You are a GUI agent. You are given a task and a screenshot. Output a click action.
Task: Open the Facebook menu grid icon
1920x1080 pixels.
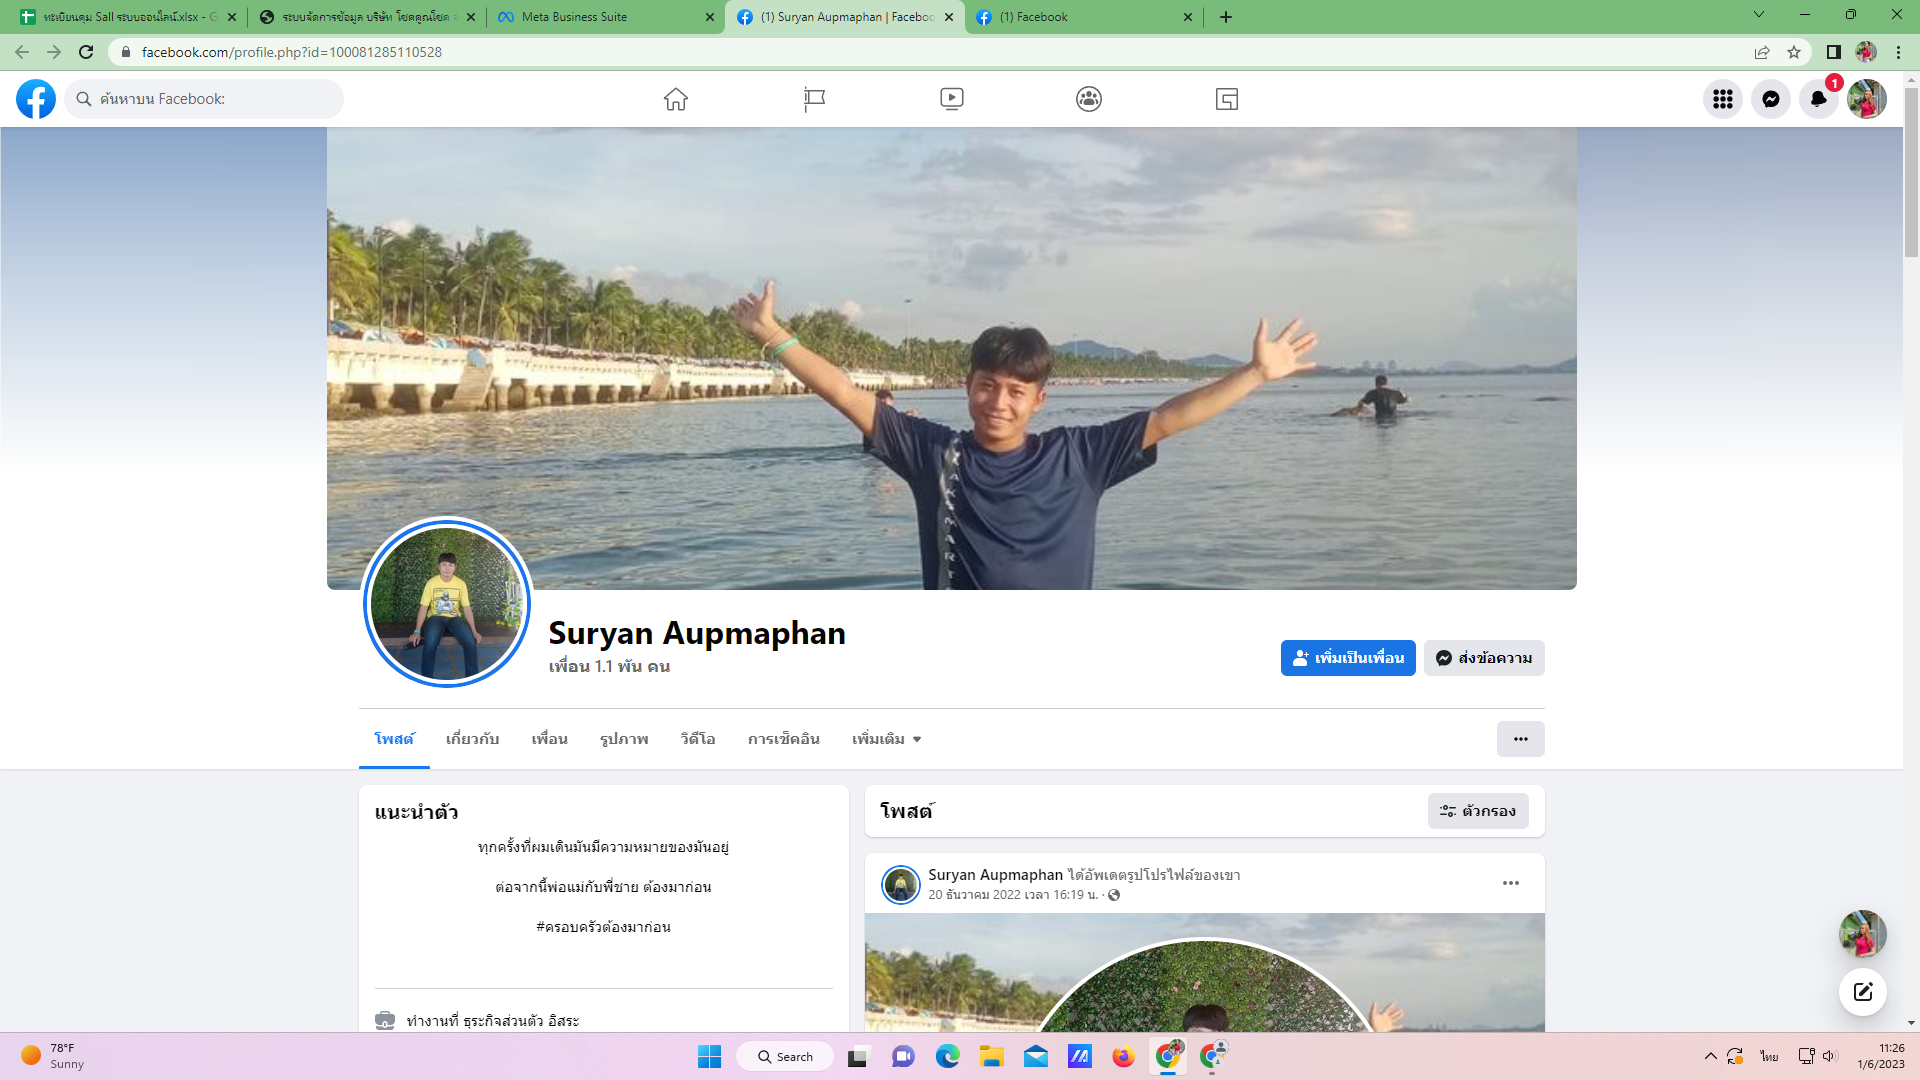(1722, 99)
